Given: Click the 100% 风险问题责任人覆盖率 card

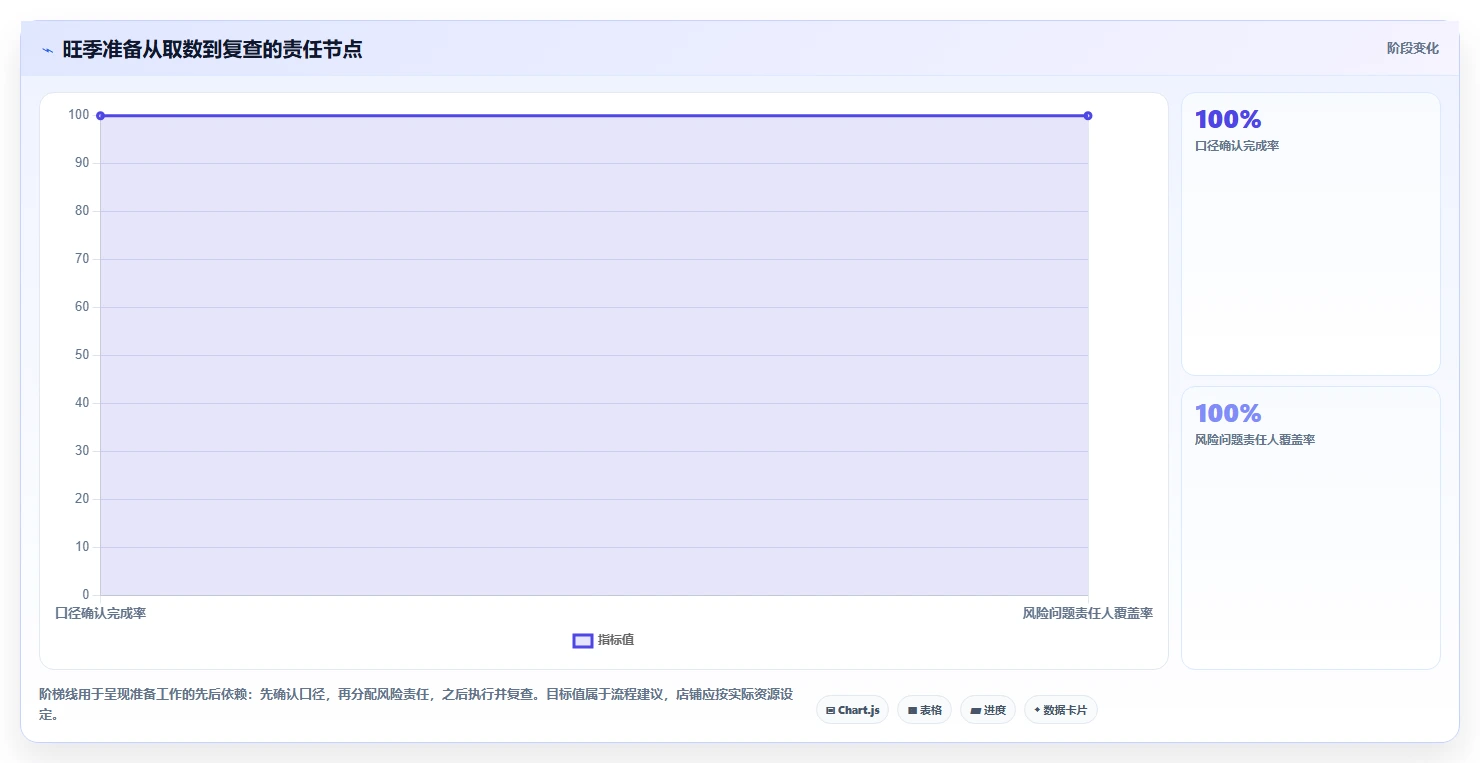Looking at the screenshot, I should pyautogui.click(x=1310, y=528).
